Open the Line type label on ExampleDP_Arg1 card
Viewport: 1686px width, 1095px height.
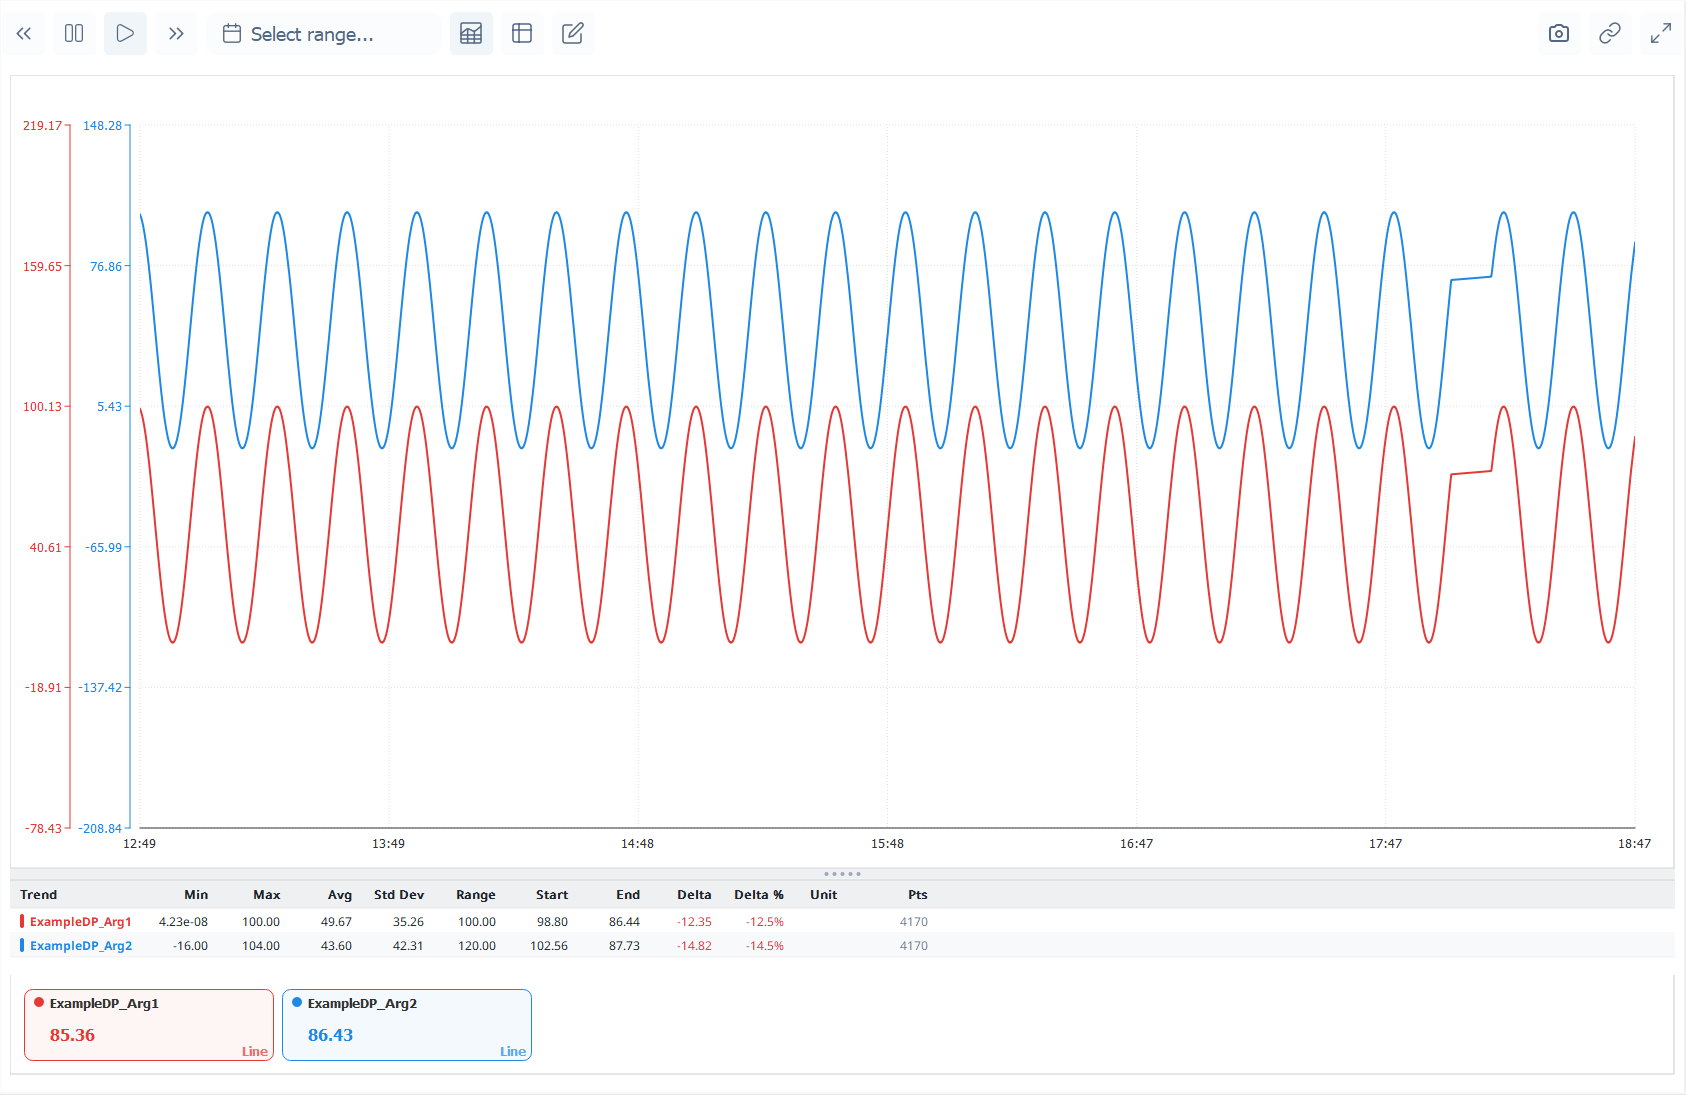point(254,1051)
